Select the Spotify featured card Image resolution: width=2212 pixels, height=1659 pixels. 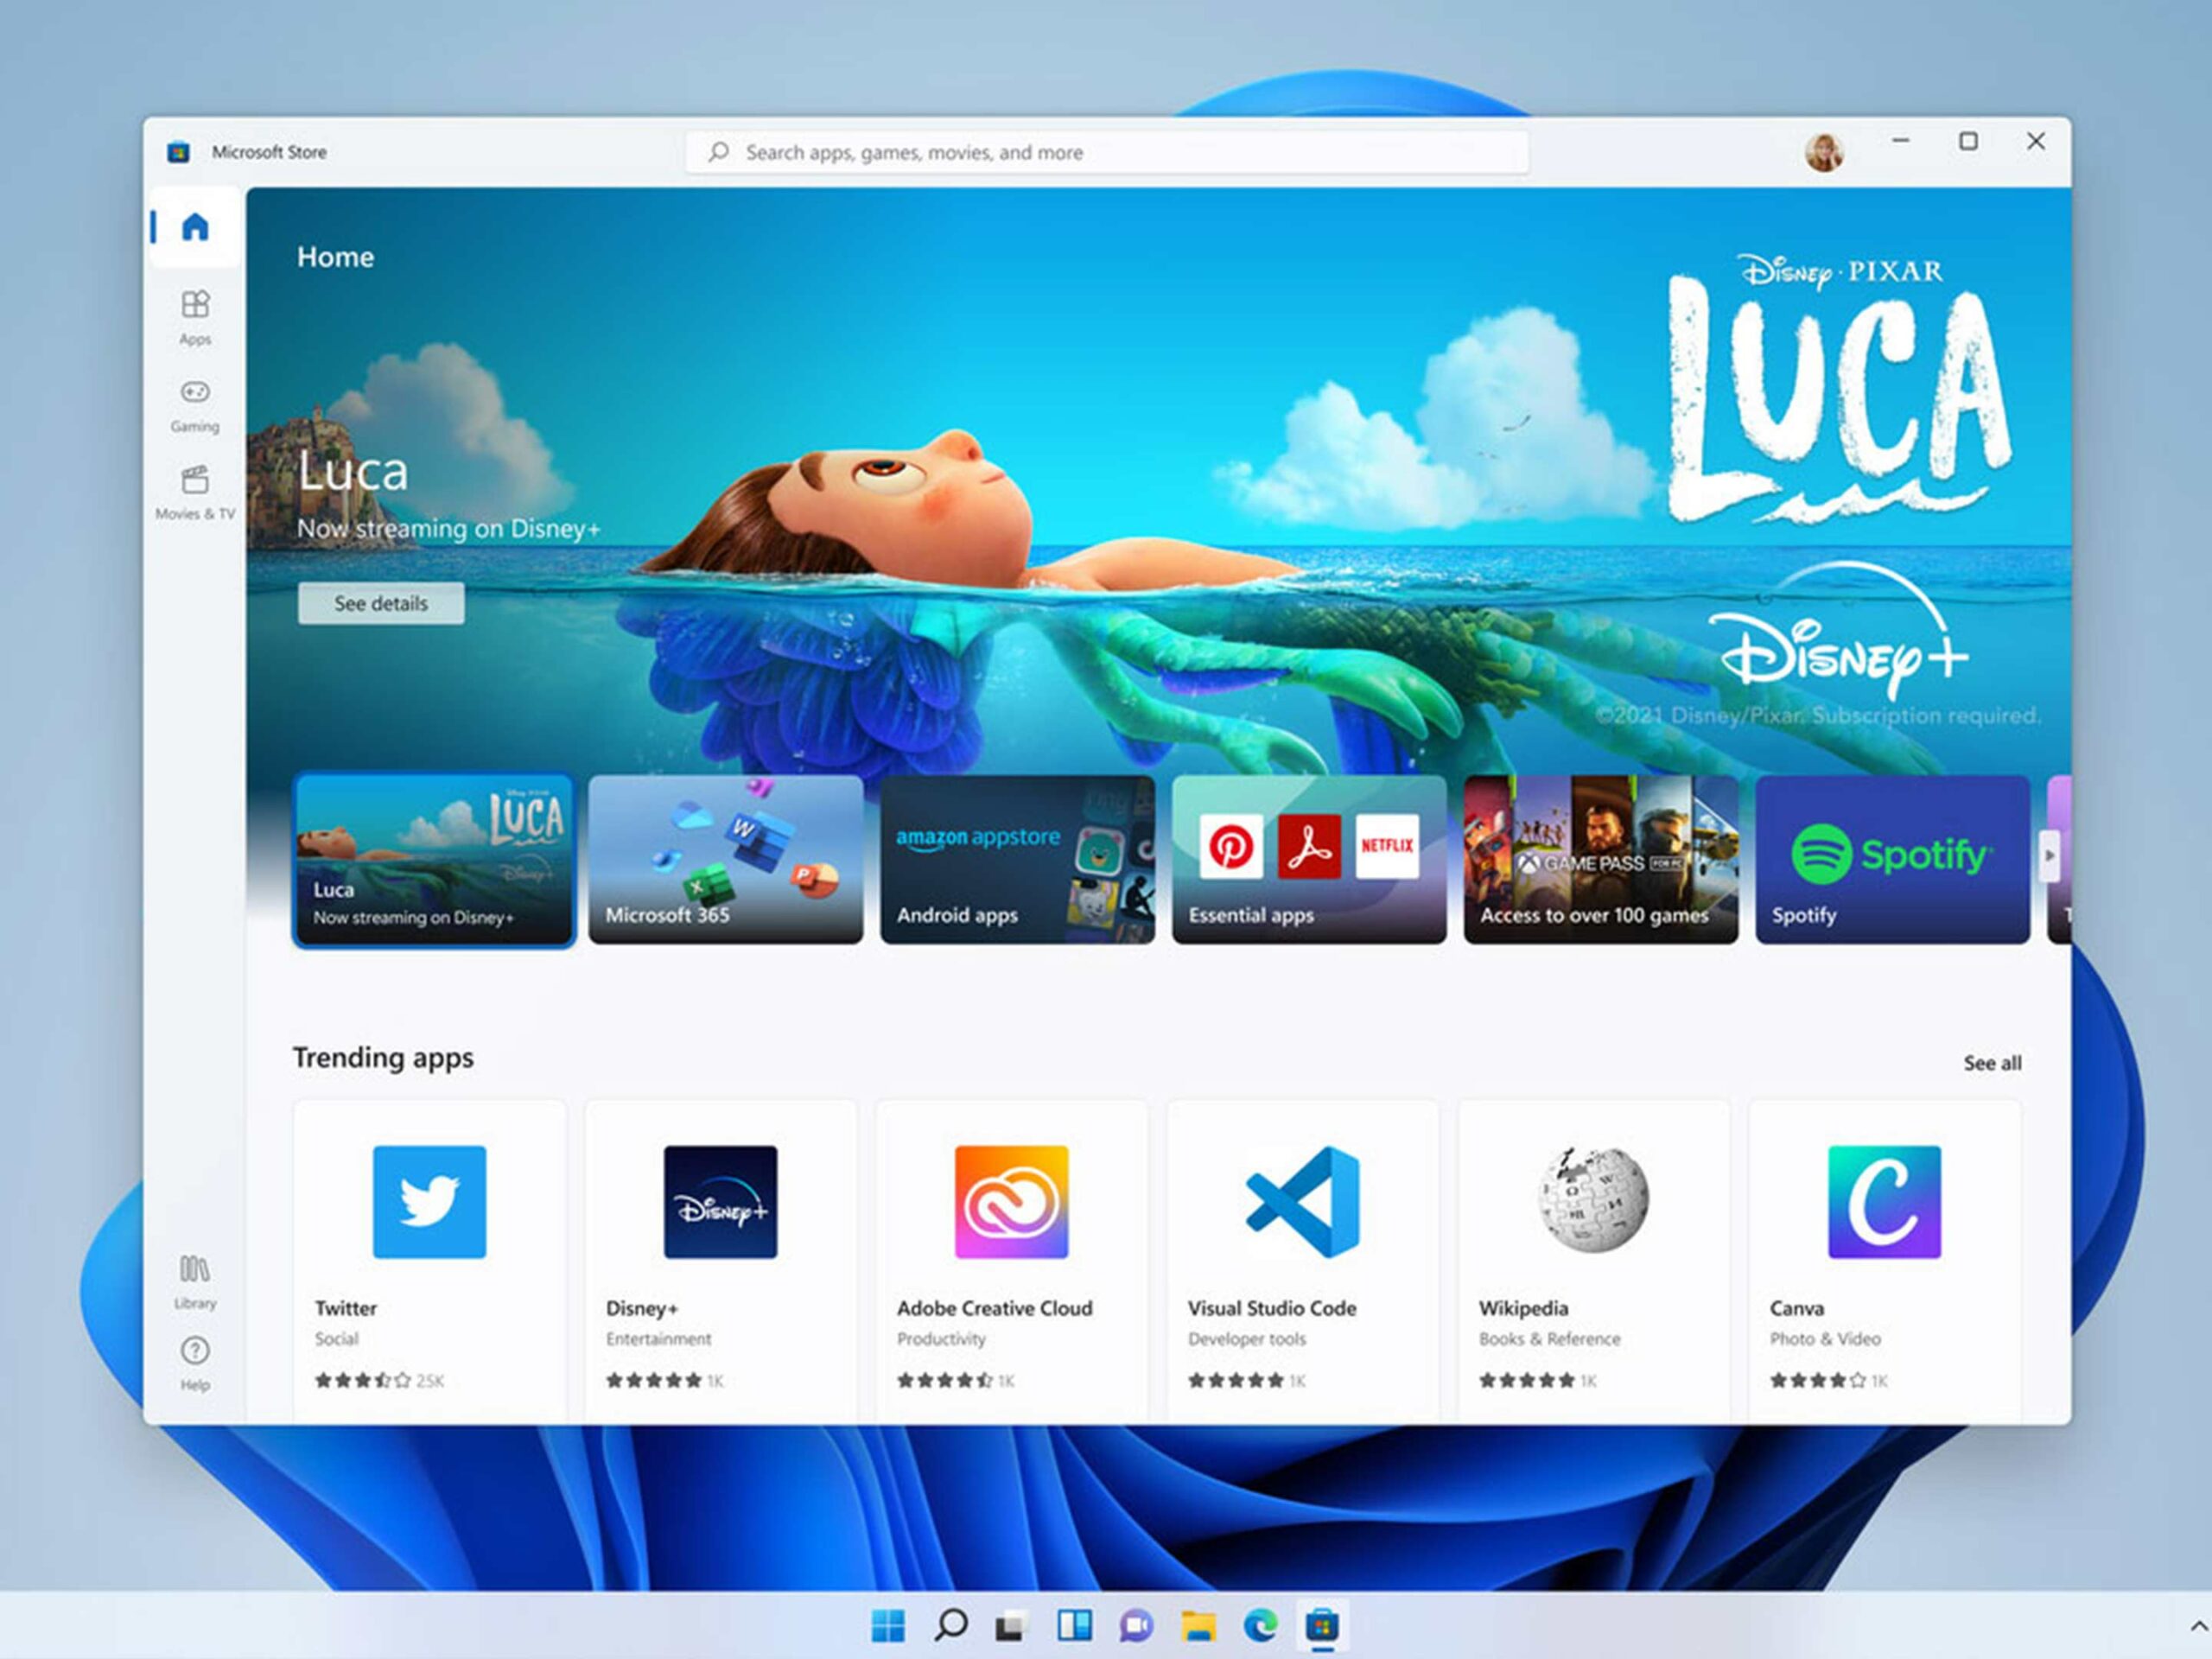[x=1892, y=859]
